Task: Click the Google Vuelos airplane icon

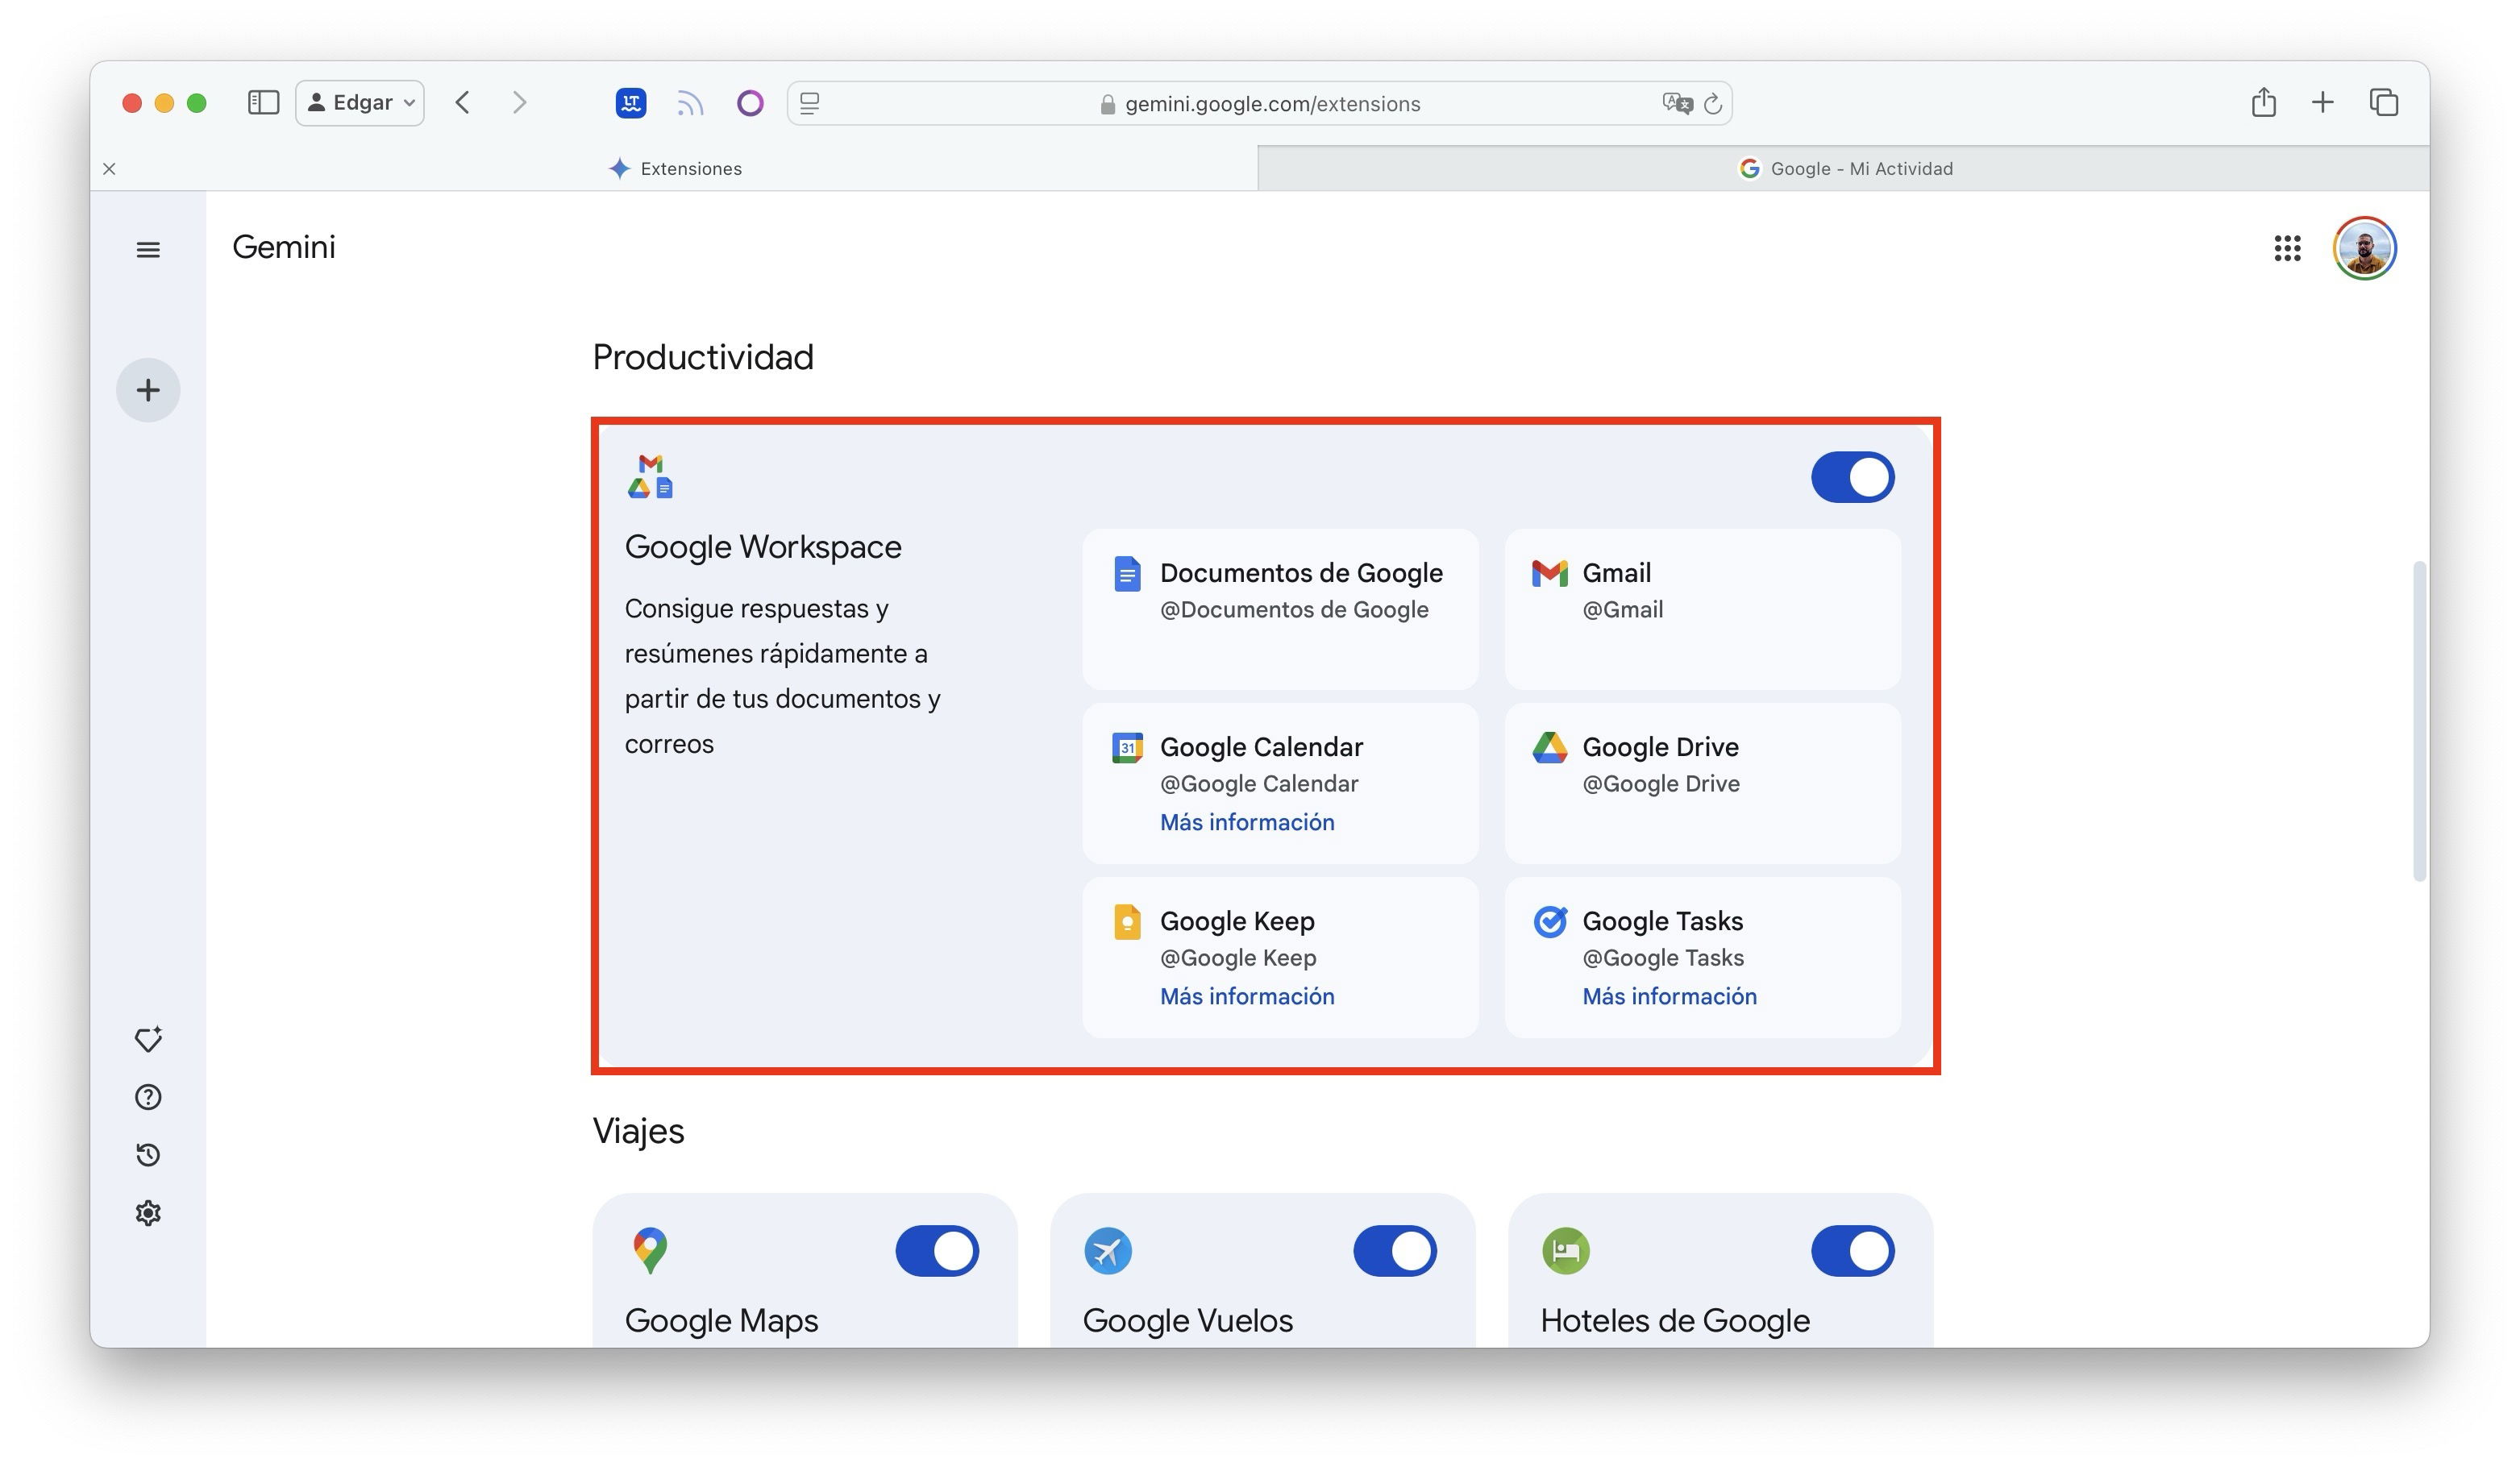Action: tap(1108, 1250)
